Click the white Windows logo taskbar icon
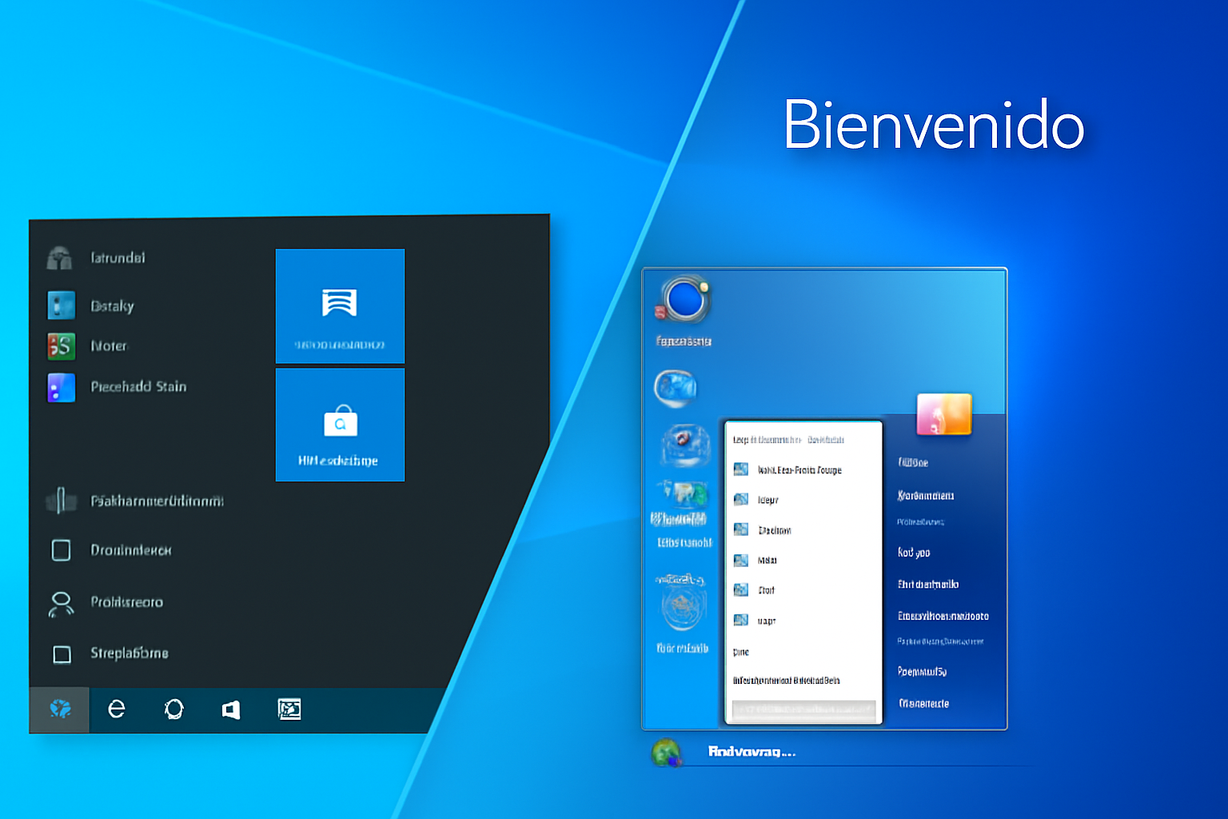1228x819 pixels. click(x=231, y=710)
